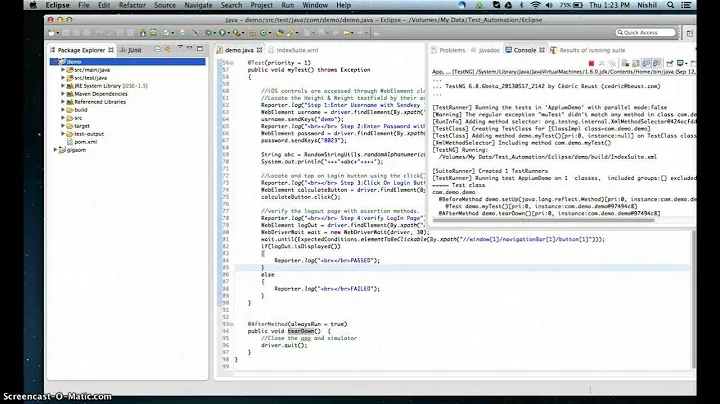720x404 pixels.
Task: Expand the src/test/java folder
Action: (63, 78)
